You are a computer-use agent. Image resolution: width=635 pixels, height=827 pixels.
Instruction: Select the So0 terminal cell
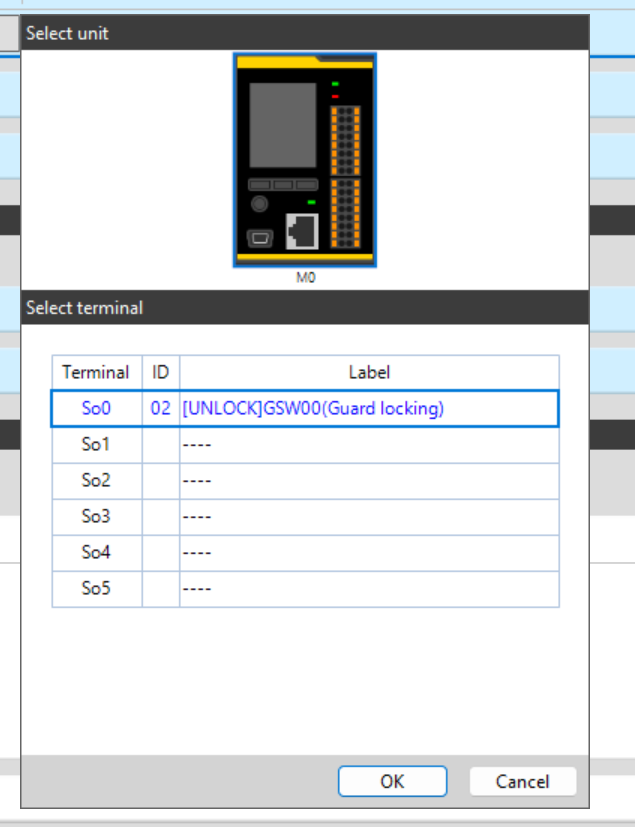point(97,408)
